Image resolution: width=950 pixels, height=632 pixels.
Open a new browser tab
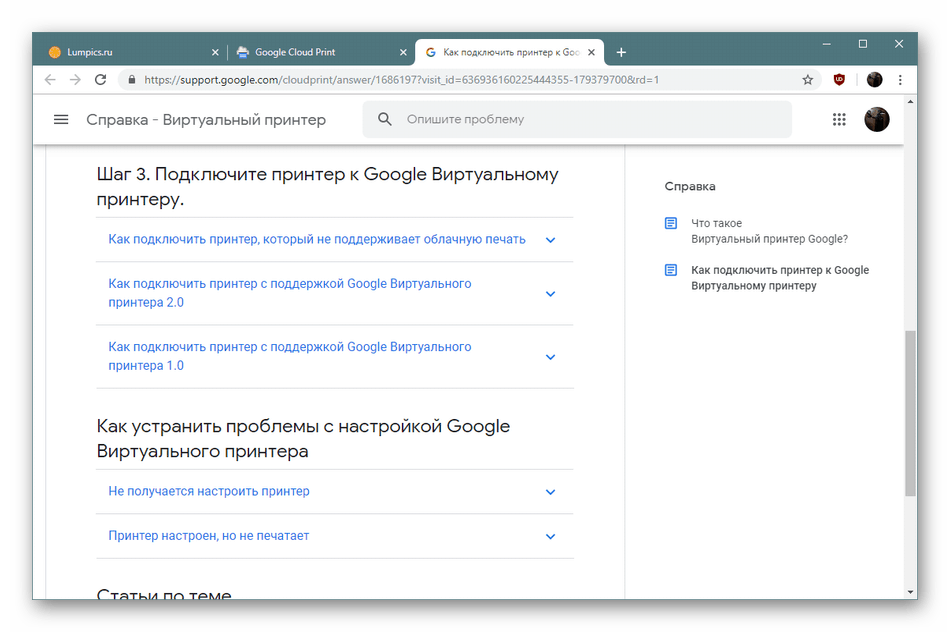click(x=621, y=52)
